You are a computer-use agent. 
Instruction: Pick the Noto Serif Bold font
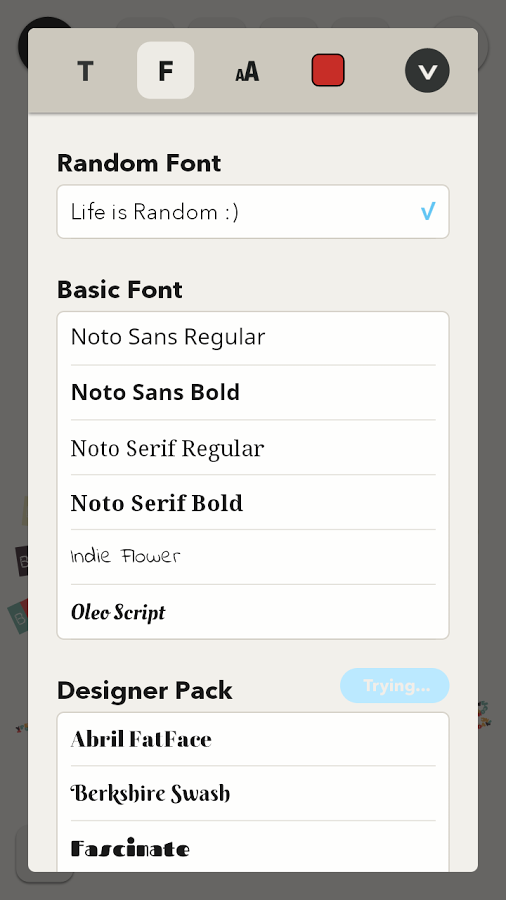(253, 503)
